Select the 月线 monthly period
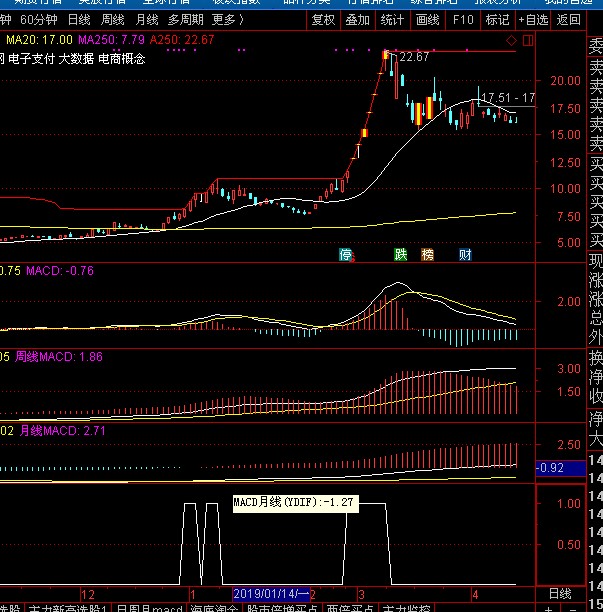The height and width of the screenshot is (612, 603). [147, 19]
